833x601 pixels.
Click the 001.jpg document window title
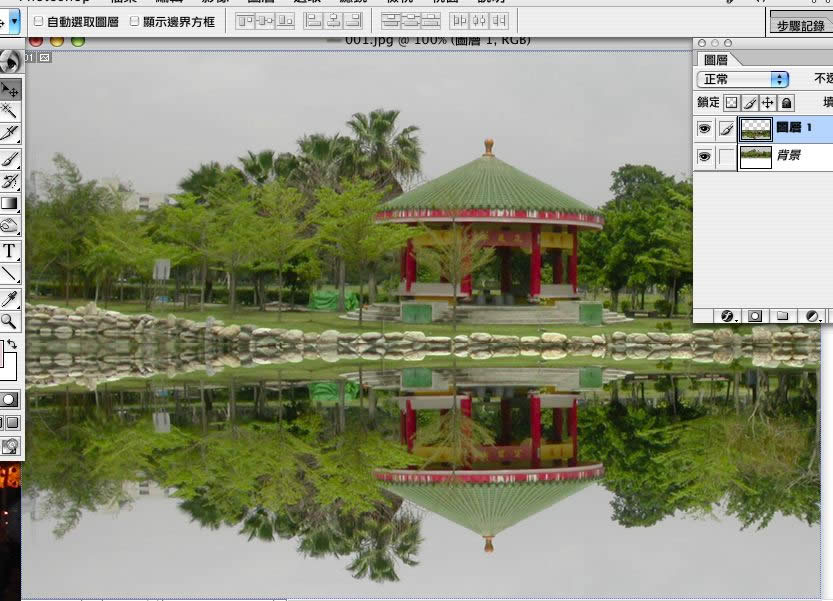click(437, 40)
